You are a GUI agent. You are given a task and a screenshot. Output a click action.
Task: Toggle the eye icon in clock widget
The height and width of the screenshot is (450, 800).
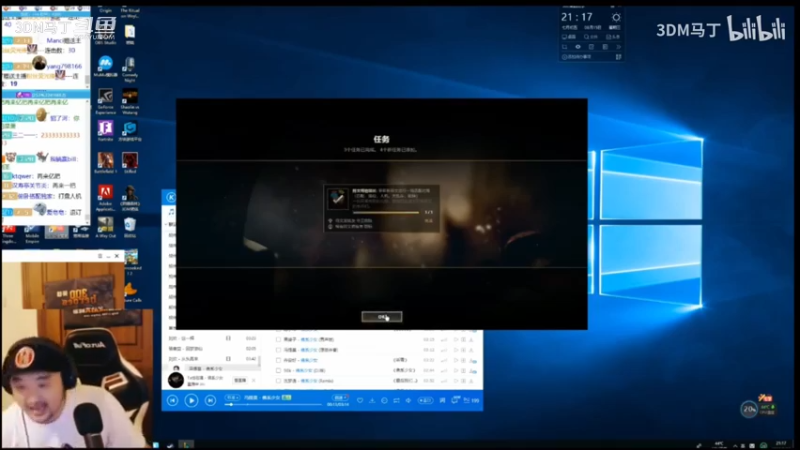coord(578,47)
